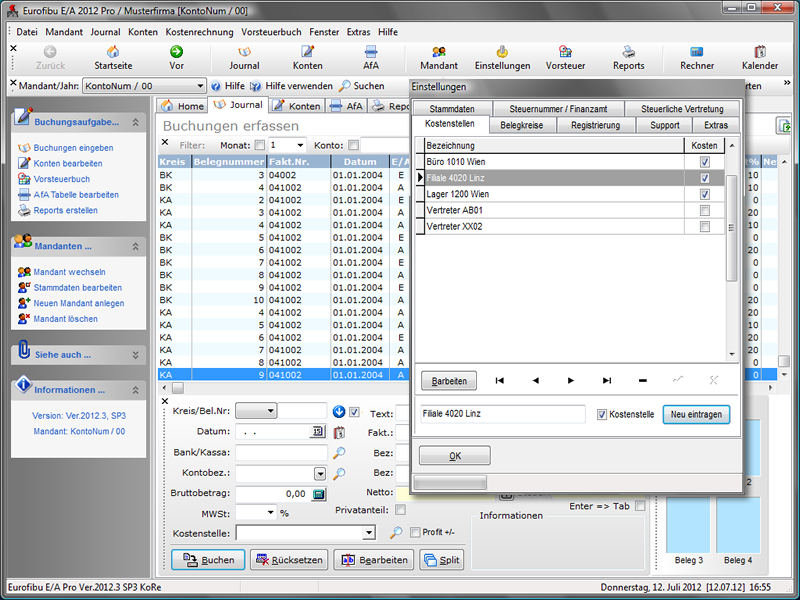800x600 pixels.
Task: Click the Rücksetzen button
Action: (289, 560)
